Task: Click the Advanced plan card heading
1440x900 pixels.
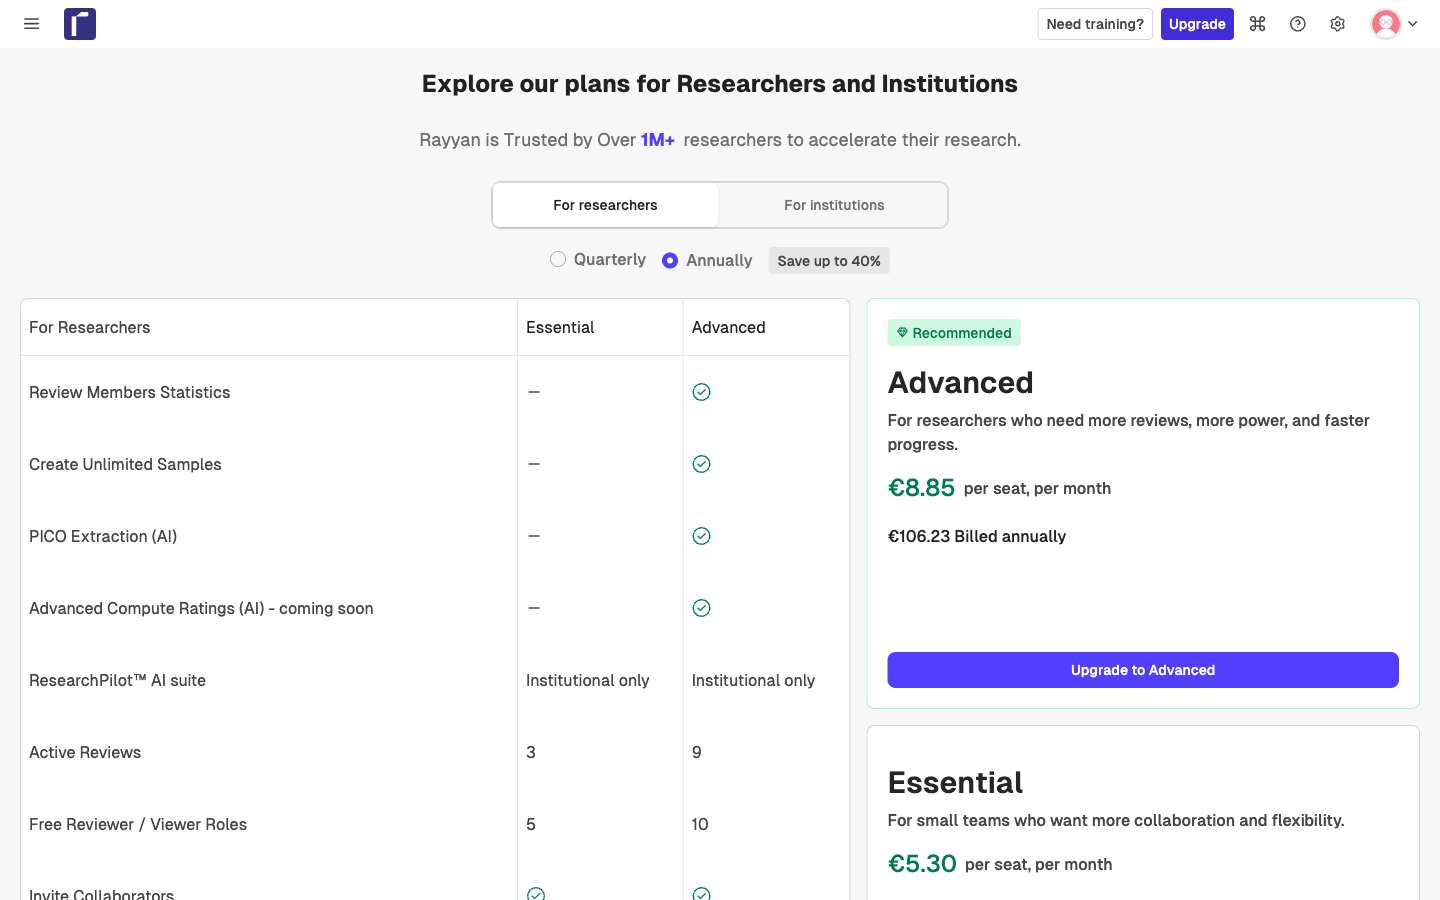Action: pyautogui.click(x=961, y=382)
